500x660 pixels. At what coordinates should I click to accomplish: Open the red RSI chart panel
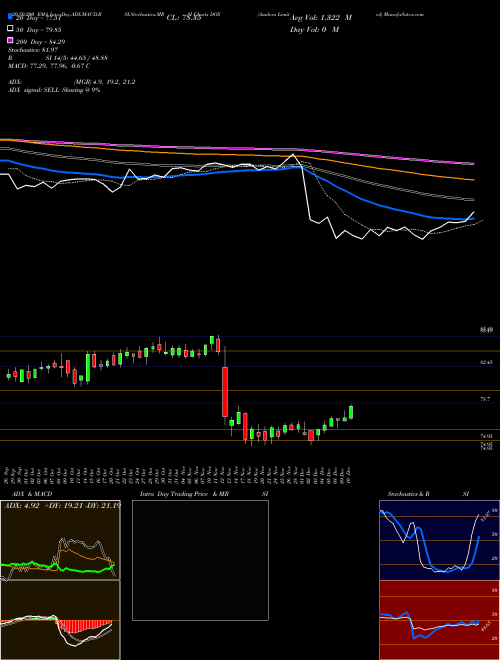click(x=439, y=620)
